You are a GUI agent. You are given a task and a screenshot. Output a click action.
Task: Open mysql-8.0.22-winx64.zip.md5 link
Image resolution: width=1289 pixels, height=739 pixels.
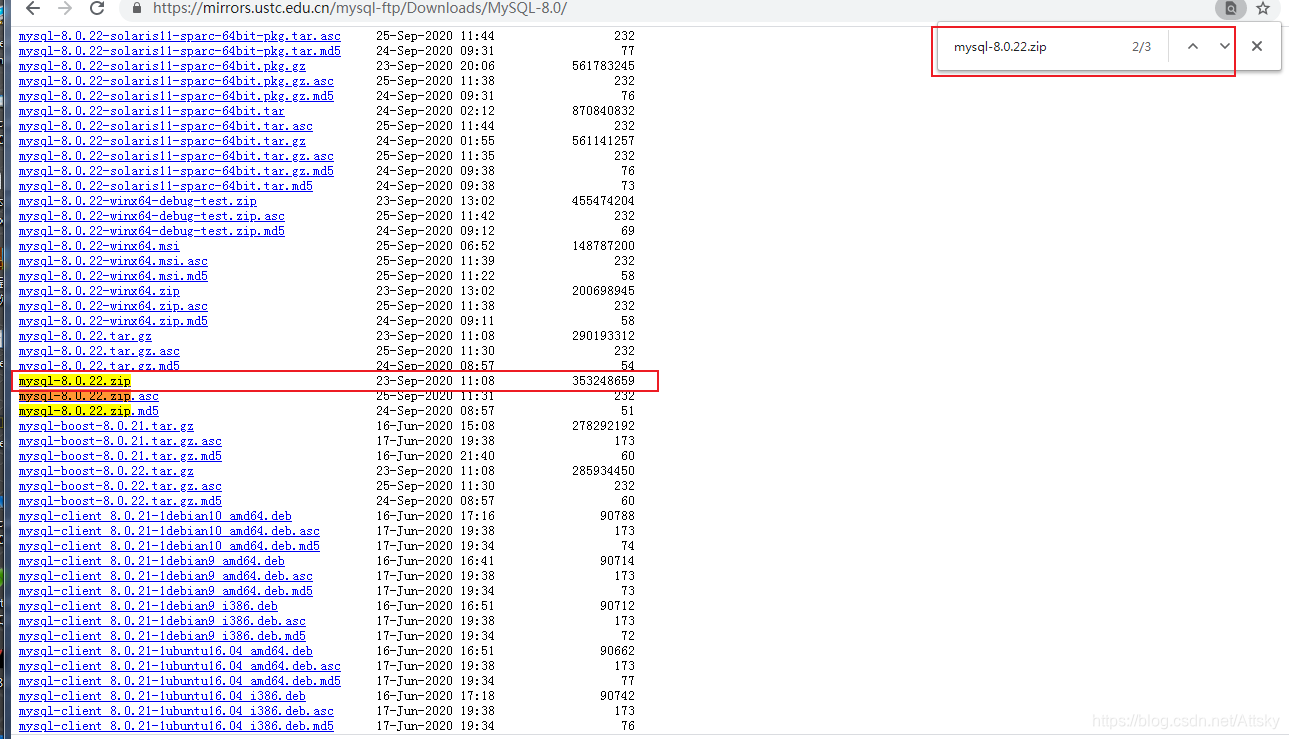(113, 321)
